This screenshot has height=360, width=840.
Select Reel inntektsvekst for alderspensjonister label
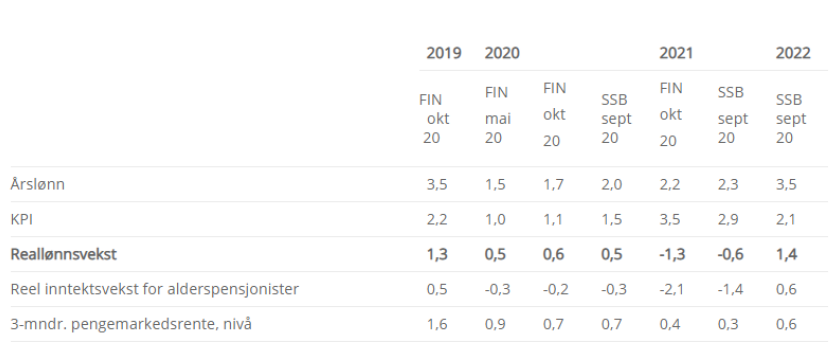click(x=154, y=289)
